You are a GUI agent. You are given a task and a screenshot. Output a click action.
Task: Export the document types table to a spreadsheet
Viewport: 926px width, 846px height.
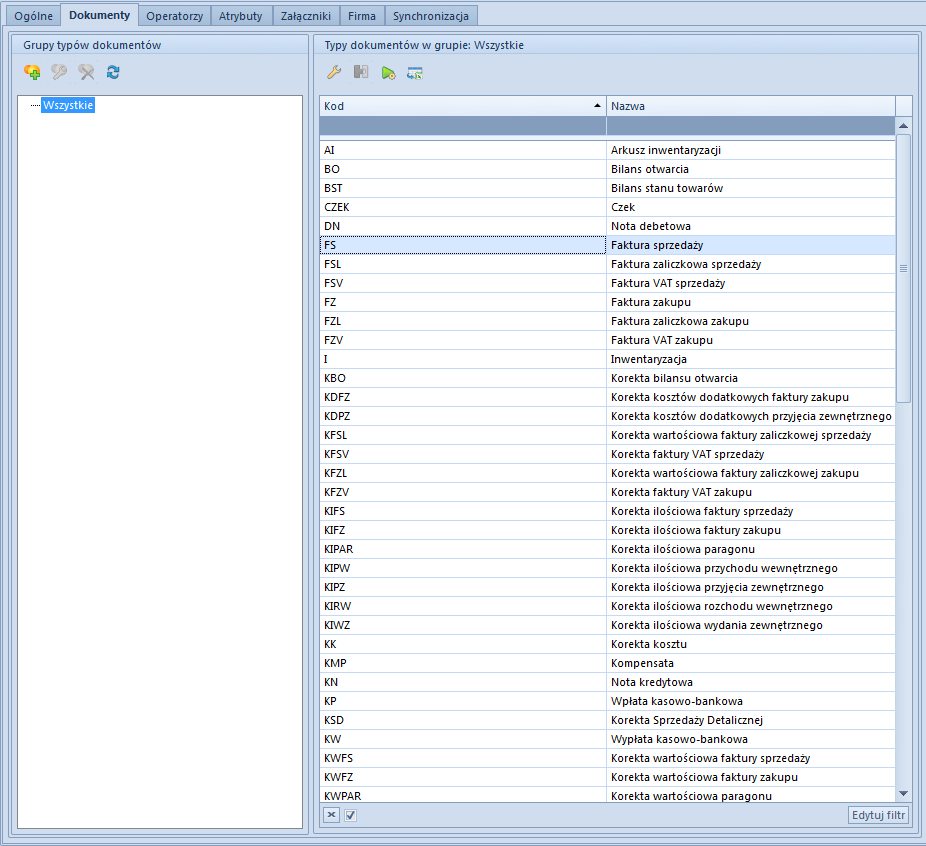point(415,73)
